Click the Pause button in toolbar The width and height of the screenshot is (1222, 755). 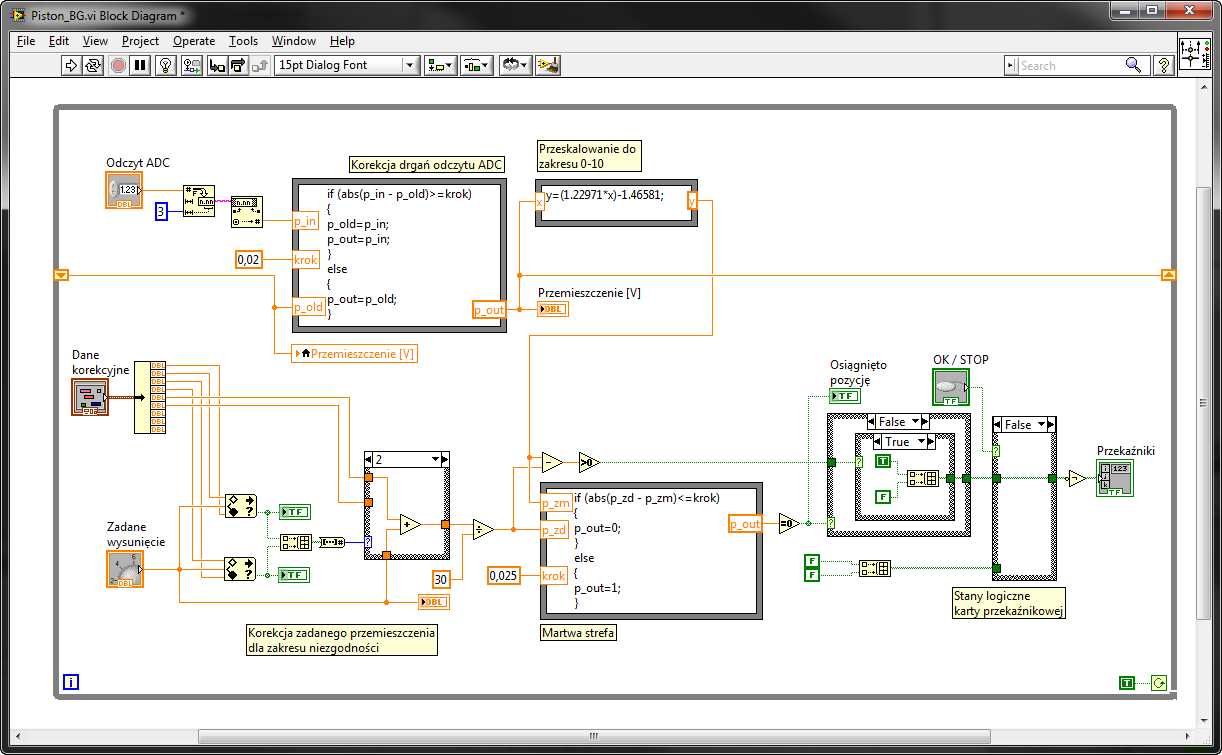click(x=141, y=65)
